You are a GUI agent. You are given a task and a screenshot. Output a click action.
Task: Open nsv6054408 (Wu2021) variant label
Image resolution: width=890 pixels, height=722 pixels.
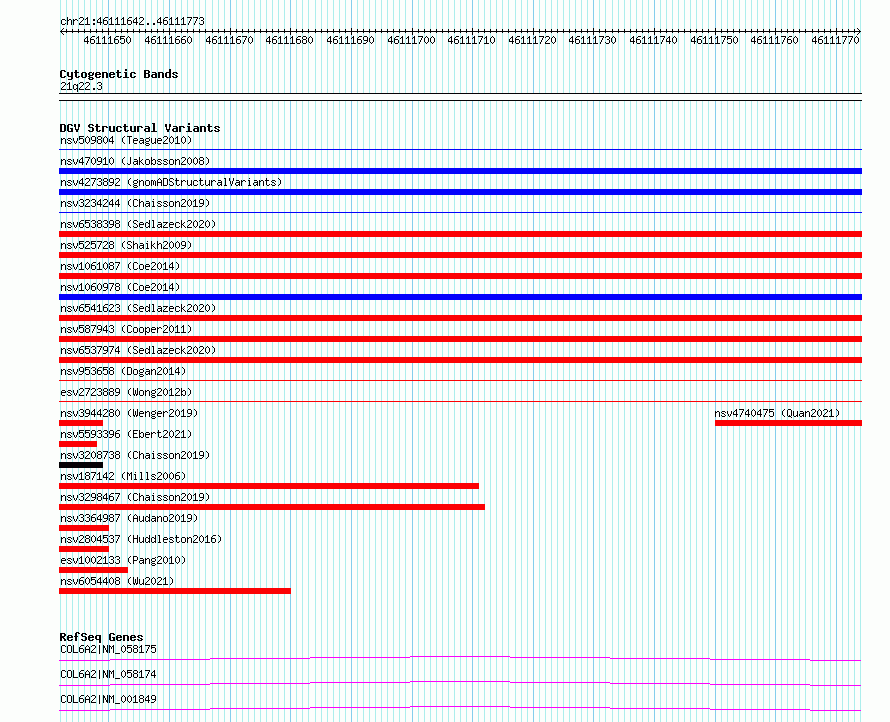point(117,581)
